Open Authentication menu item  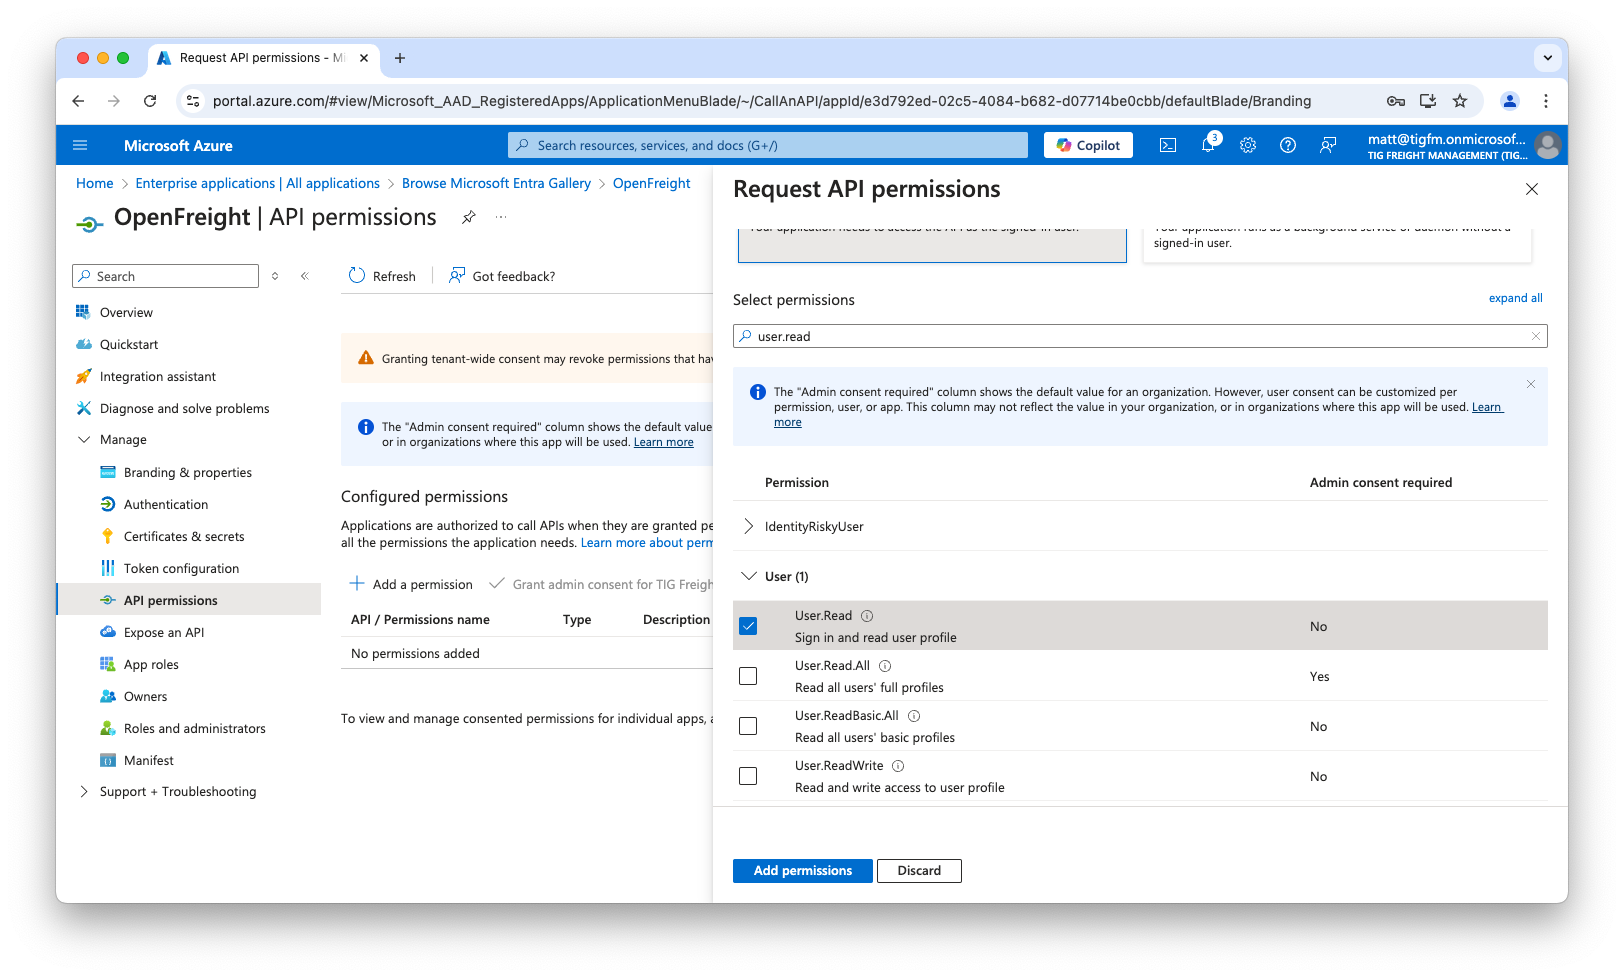[x=166, y=505]
